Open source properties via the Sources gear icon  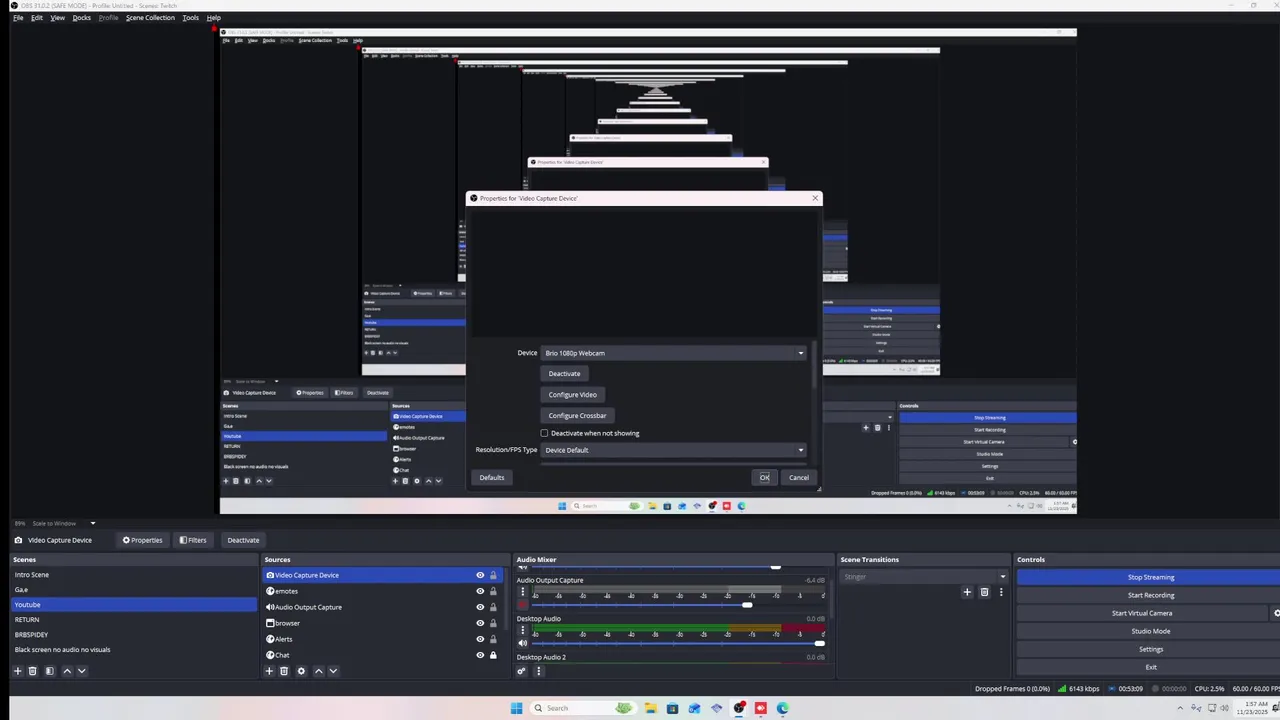[301, 671]
